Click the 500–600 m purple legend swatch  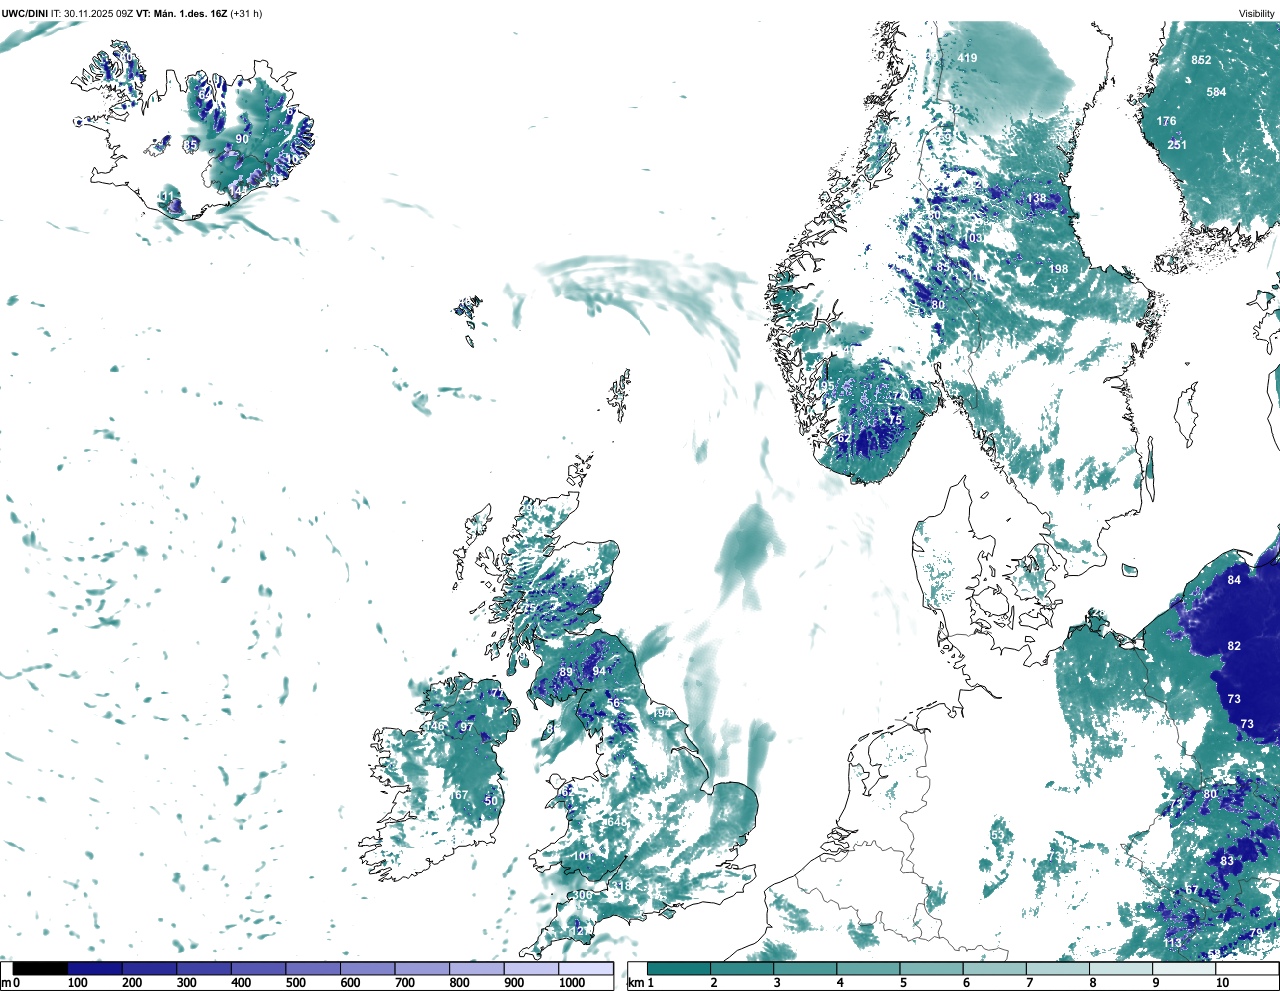coord(313,969)
